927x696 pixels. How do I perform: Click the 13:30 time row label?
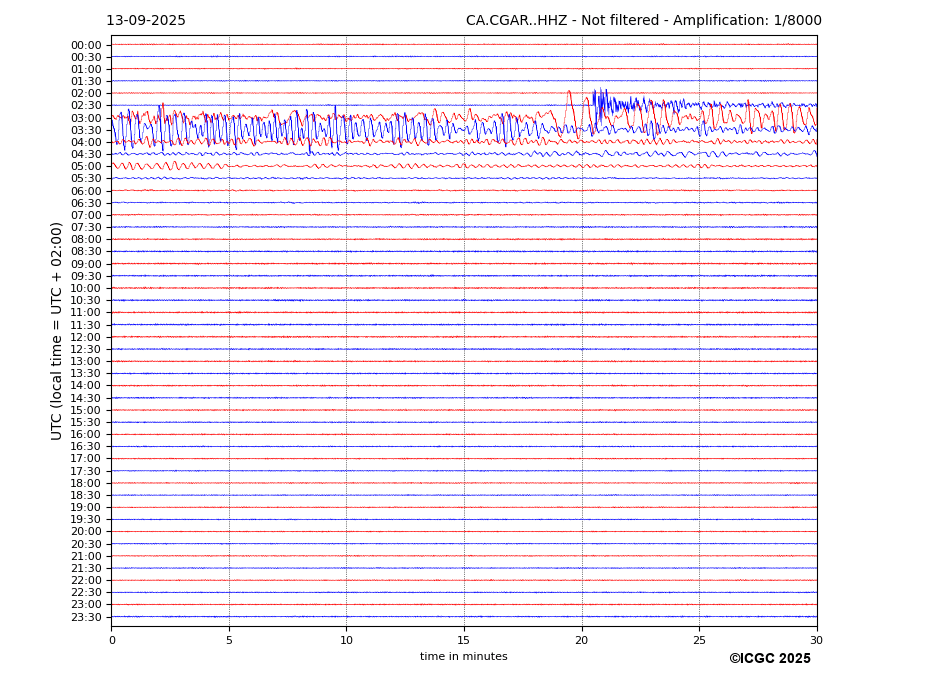pos(86,374)
